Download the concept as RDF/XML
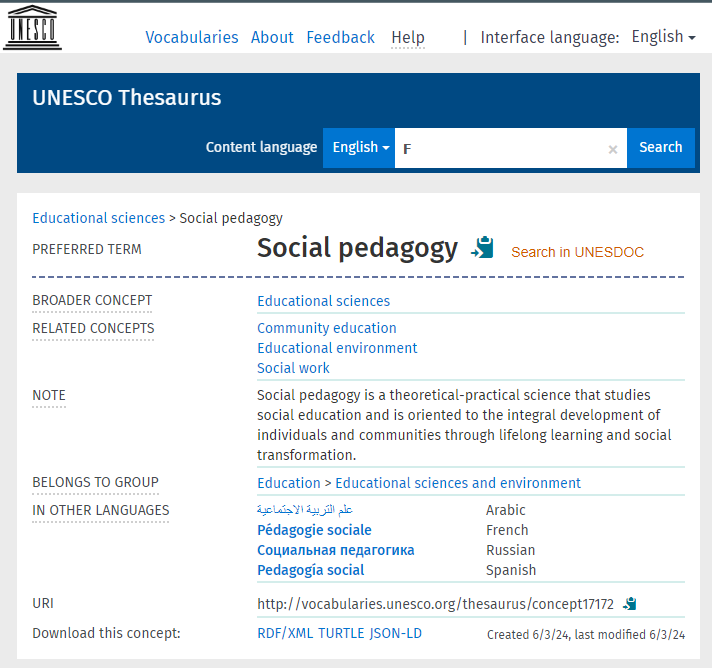This screenshot has height=668, width=712. click(x=285, y=633)
